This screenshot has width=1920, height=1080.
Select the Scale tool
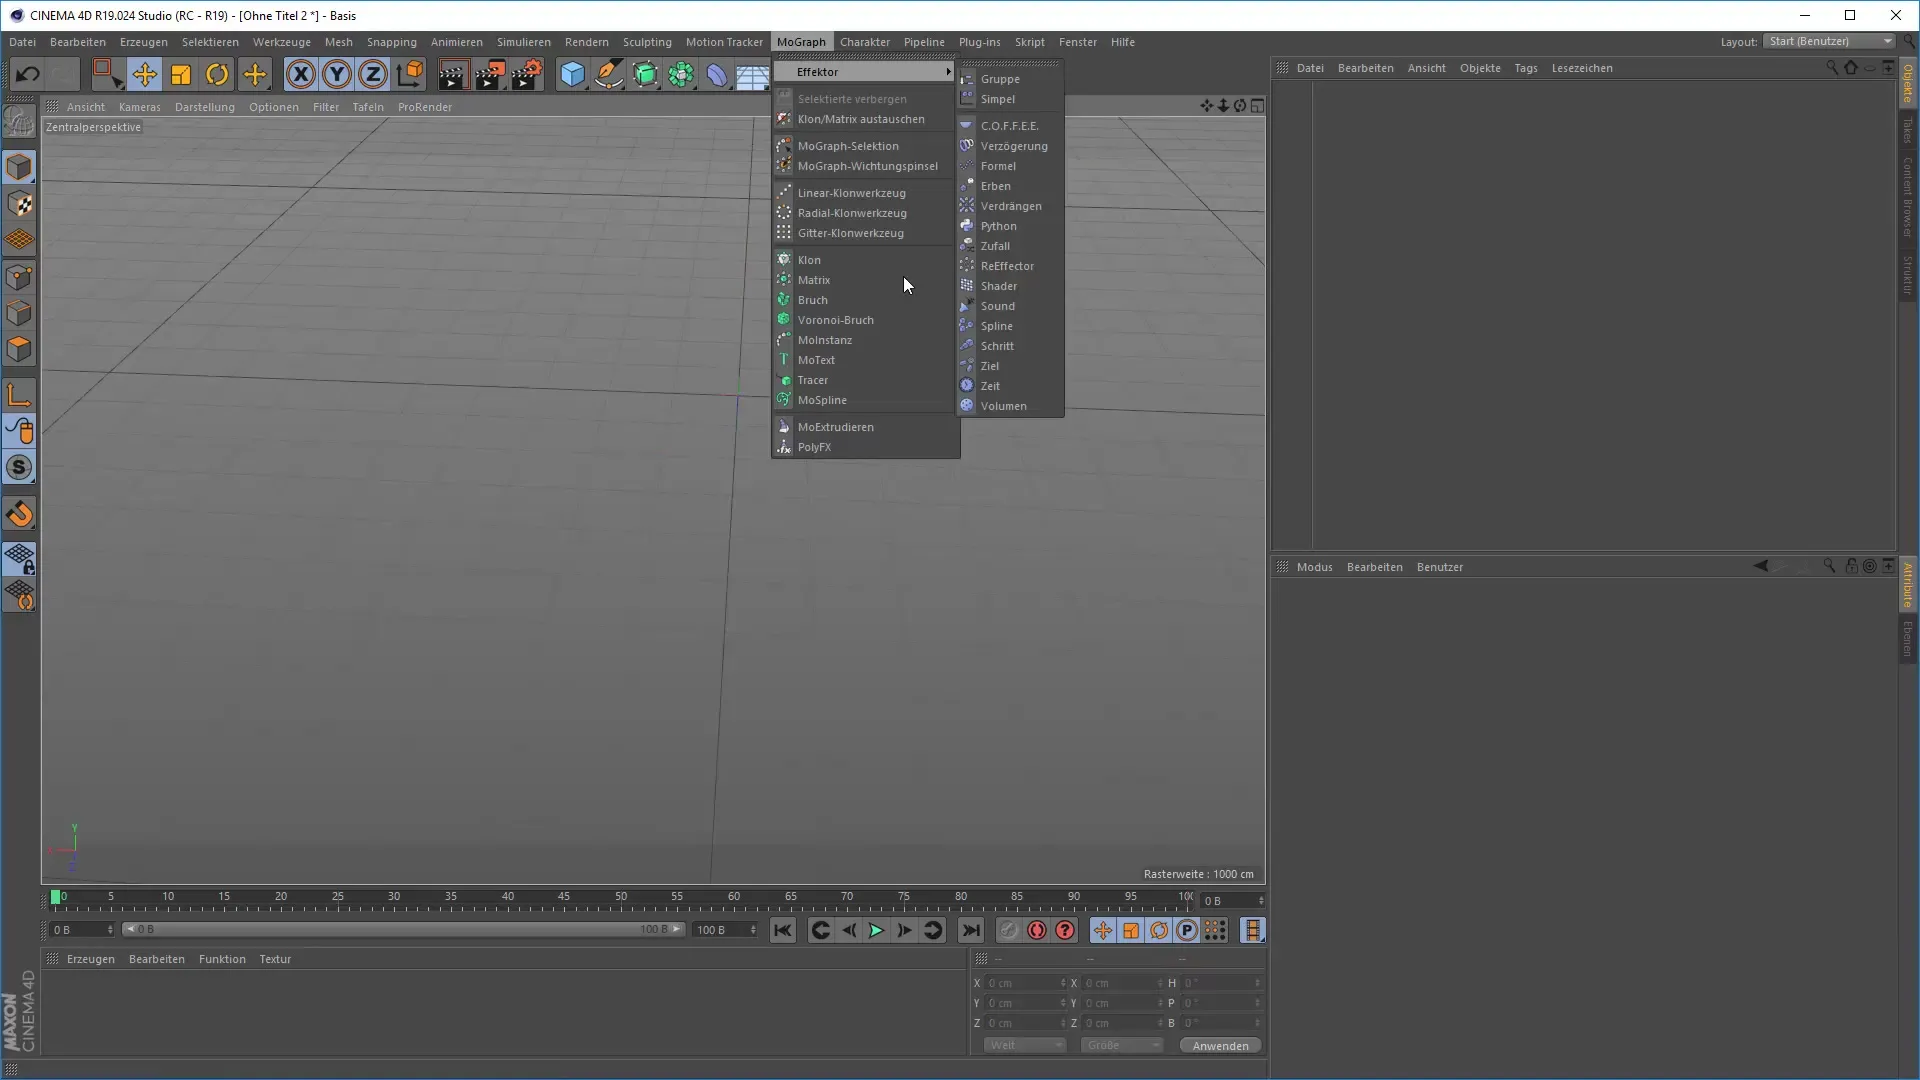(181, 74)
